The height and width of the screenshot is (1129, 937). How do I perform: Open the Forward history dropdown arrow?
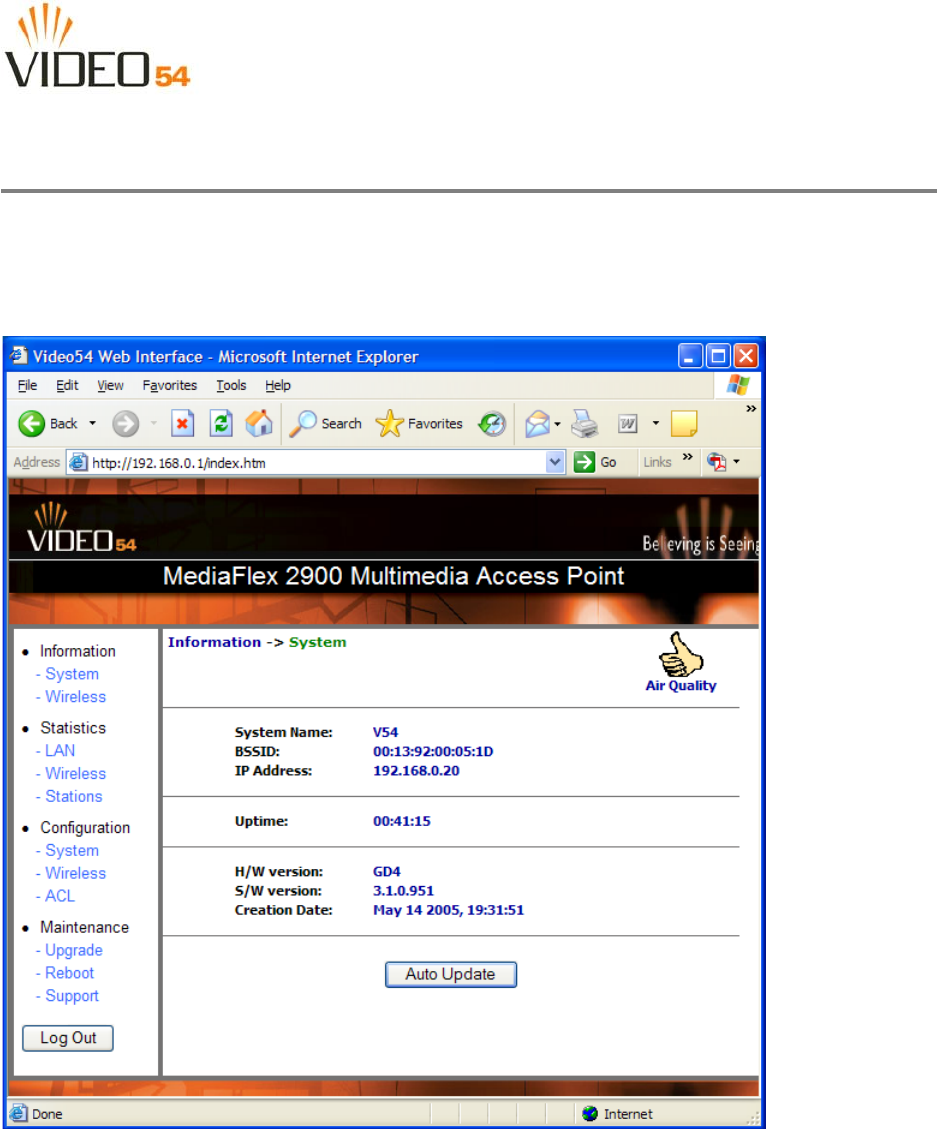click(x=153, y=423)
